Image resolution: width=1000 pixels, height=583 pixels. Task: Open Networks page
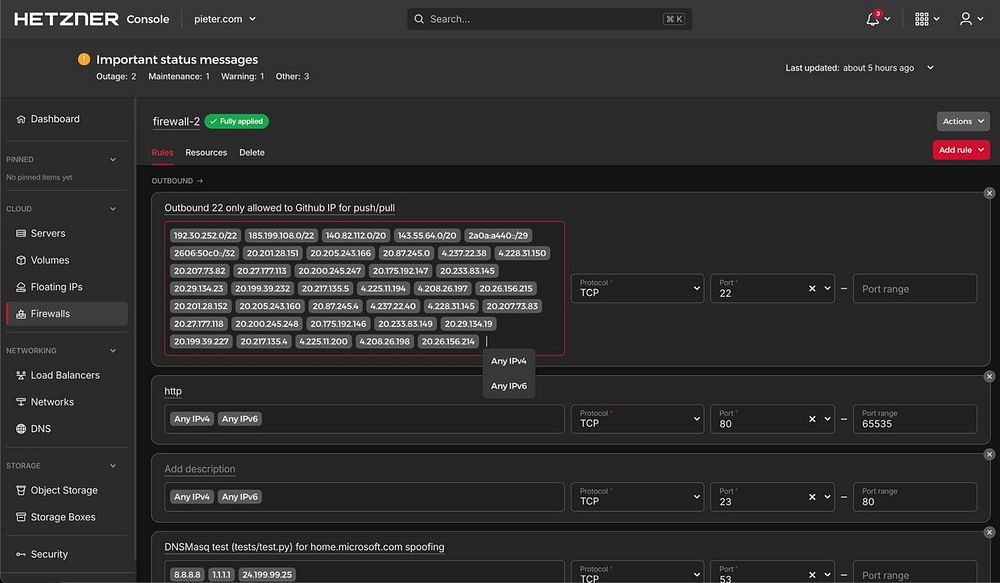(67, 402)
